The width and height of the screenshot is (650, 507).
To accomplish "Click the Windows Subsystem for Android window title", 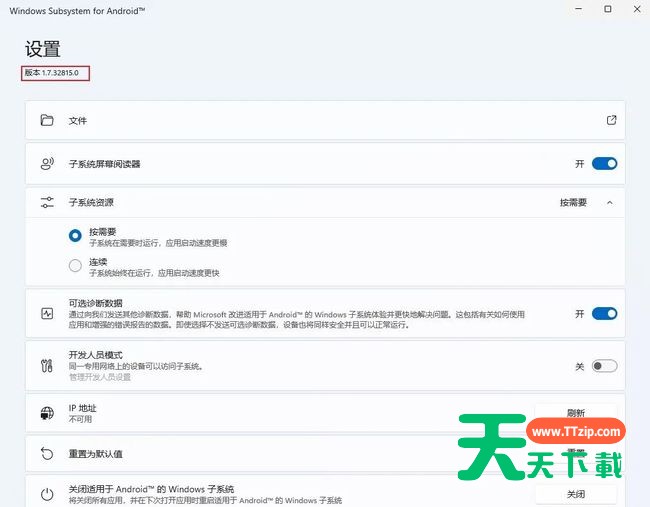I will click(x=77, y=11).
